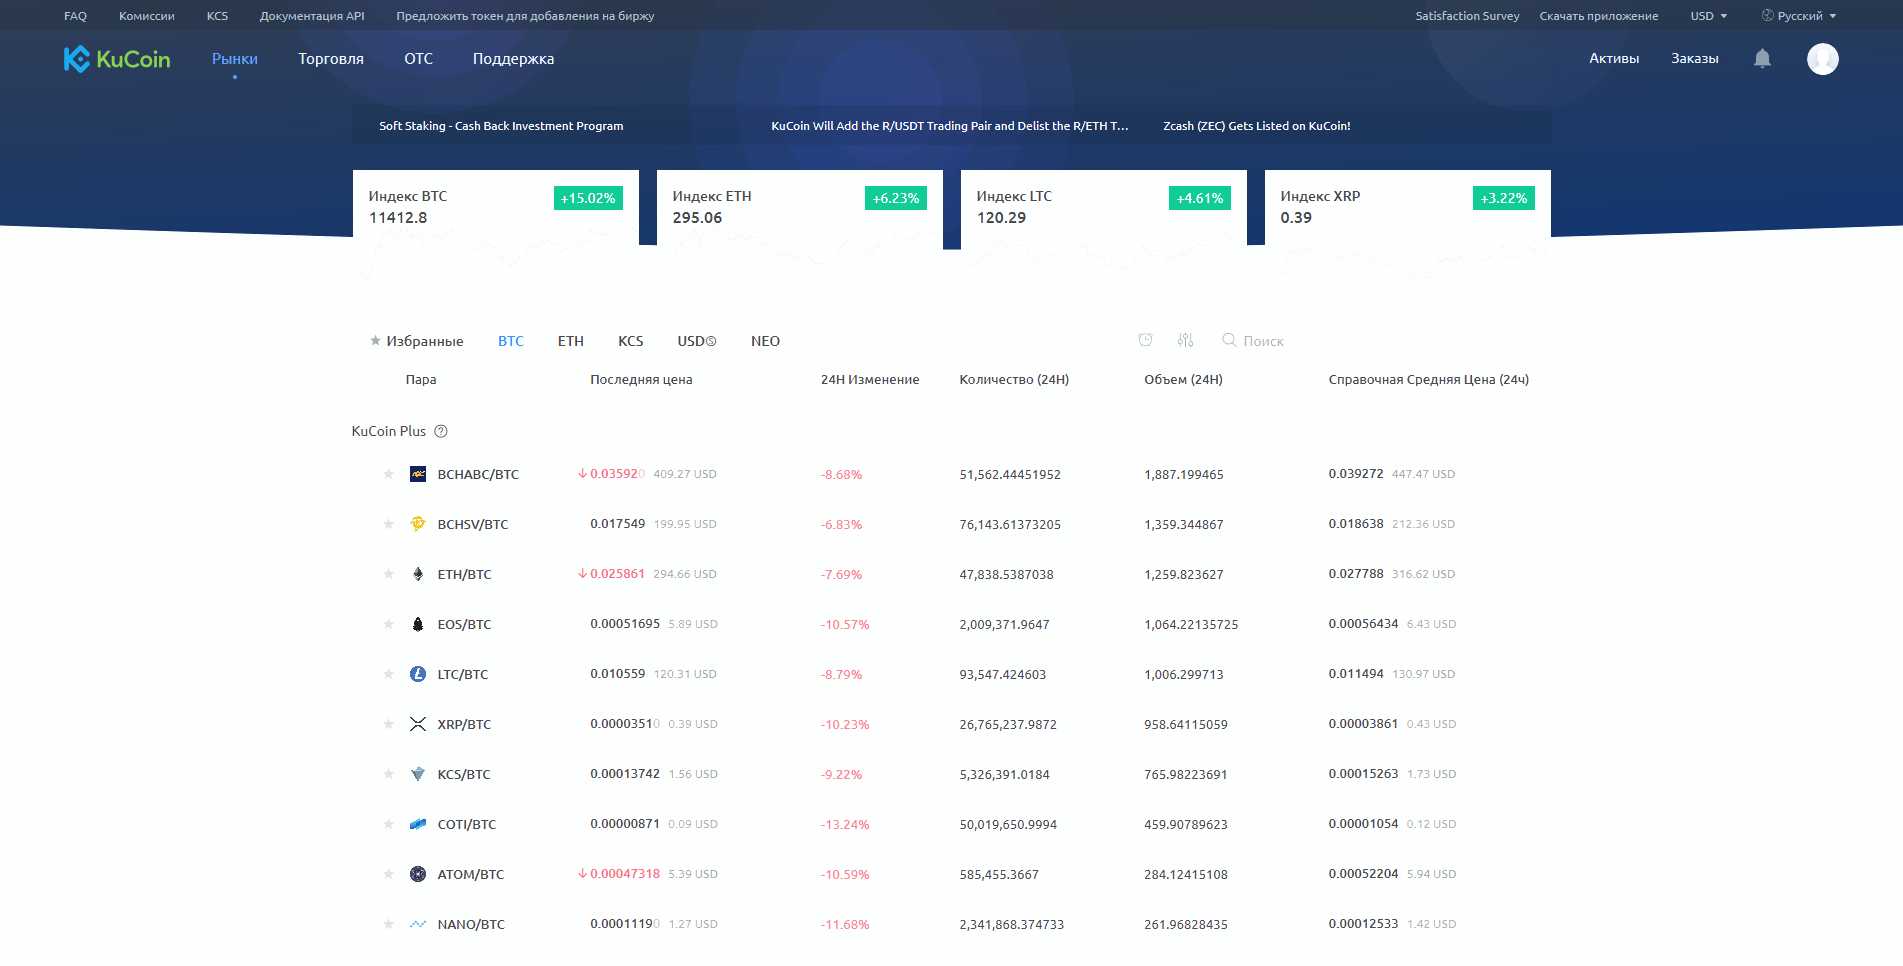1903x966 pixels.
Task: Click the NANO coin icon
Action: coord(418,924)
